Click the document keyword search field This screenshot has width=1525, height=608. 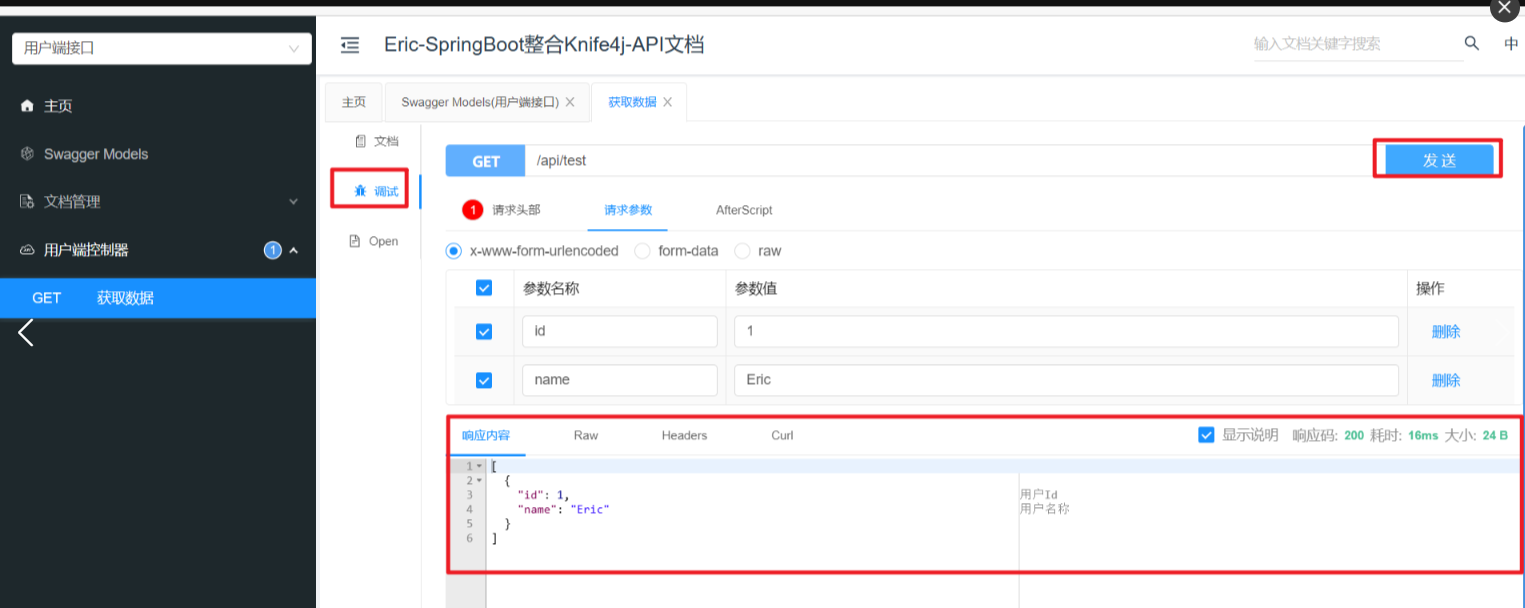(x=1358, y=44)
